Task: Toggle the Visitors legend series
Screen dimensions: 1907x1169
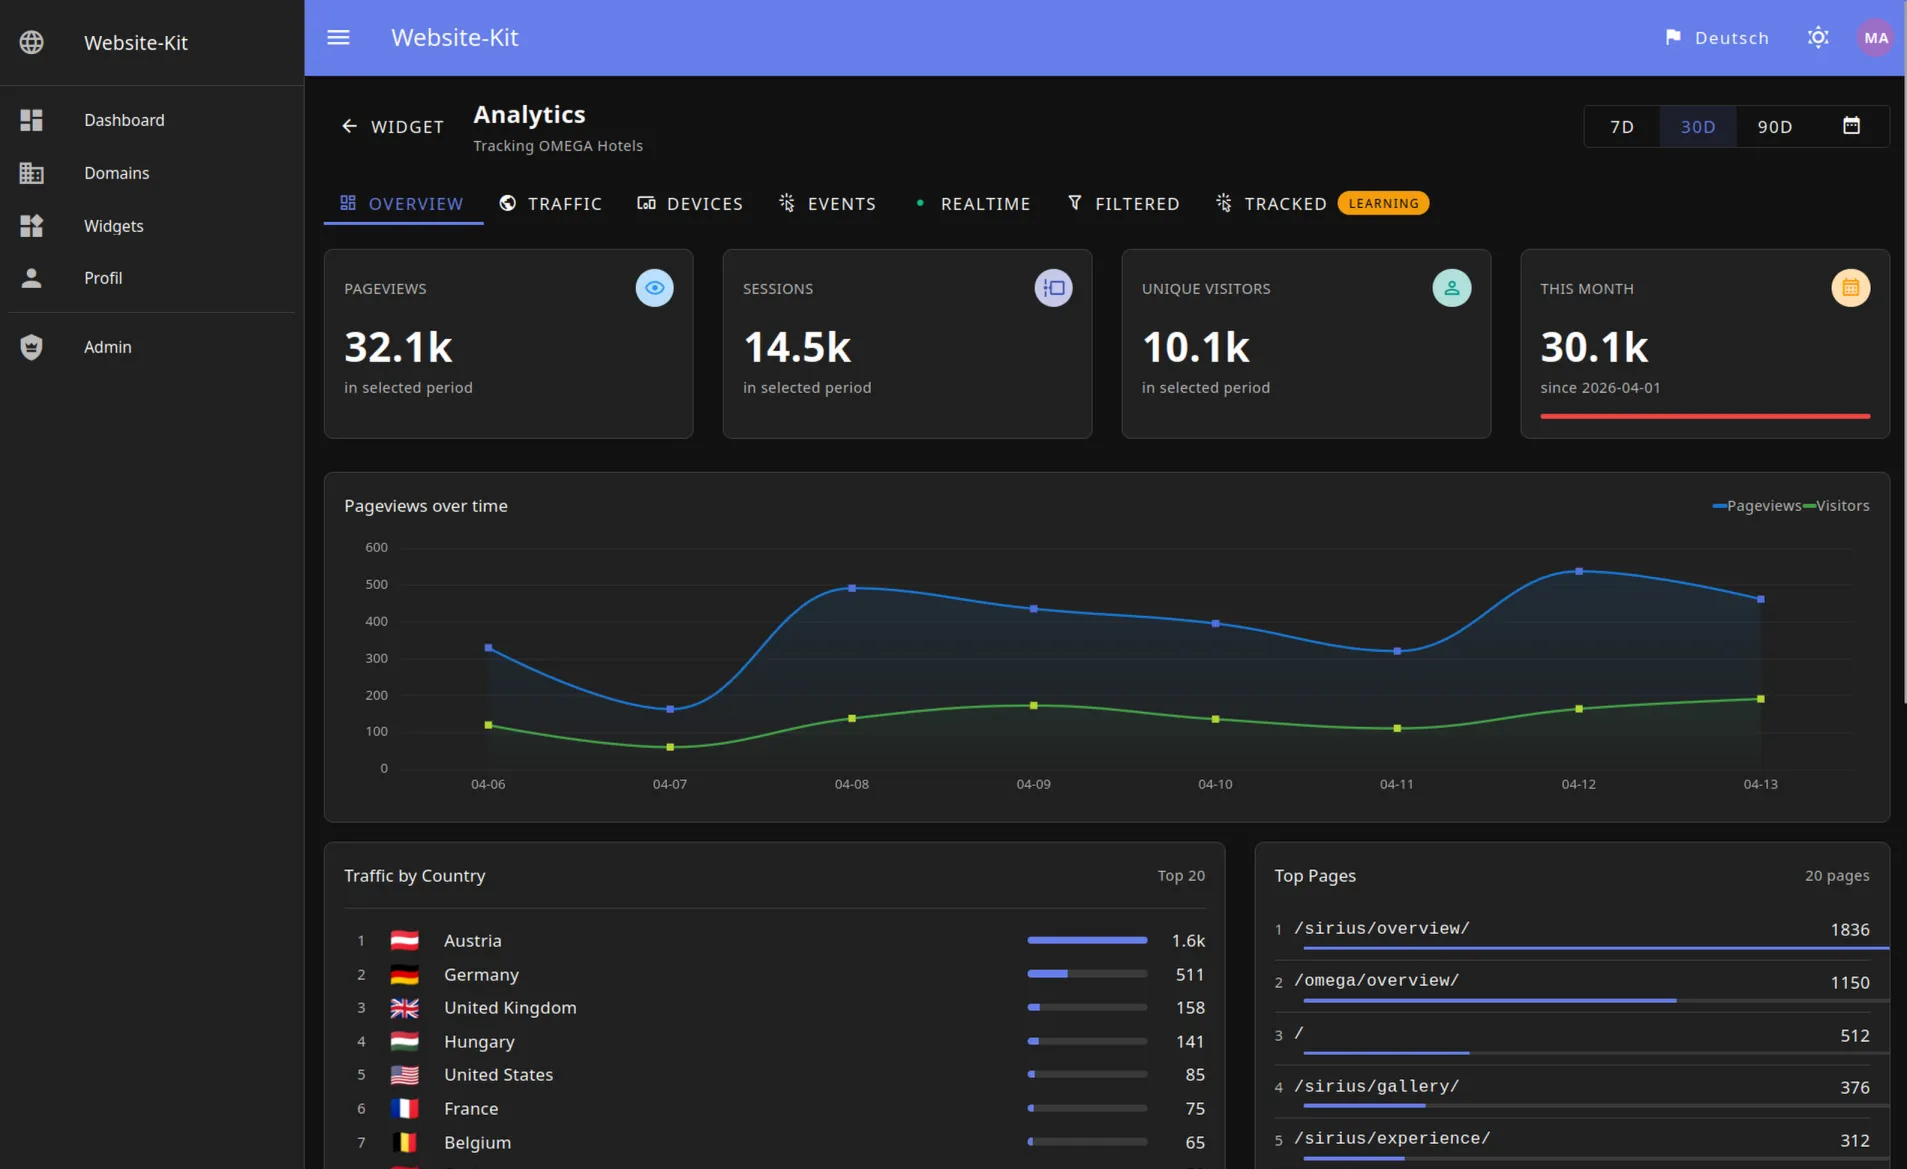Action: pos(1836,506)
